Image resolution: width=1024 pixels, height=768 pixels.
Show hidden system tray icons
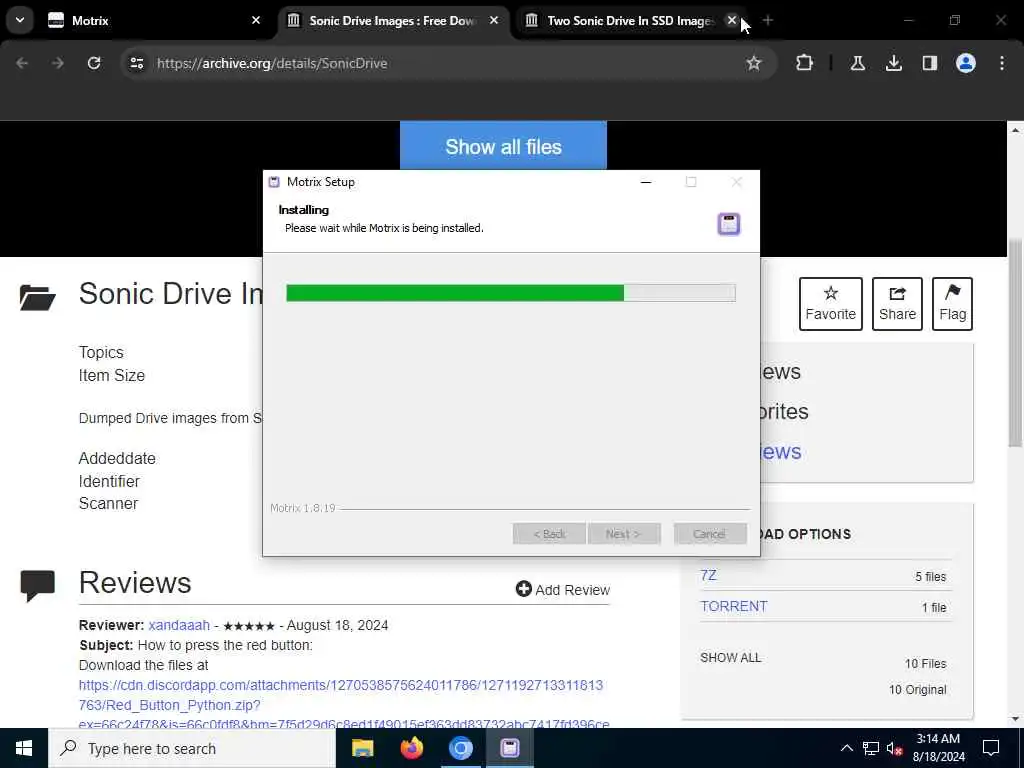point(846,748)
